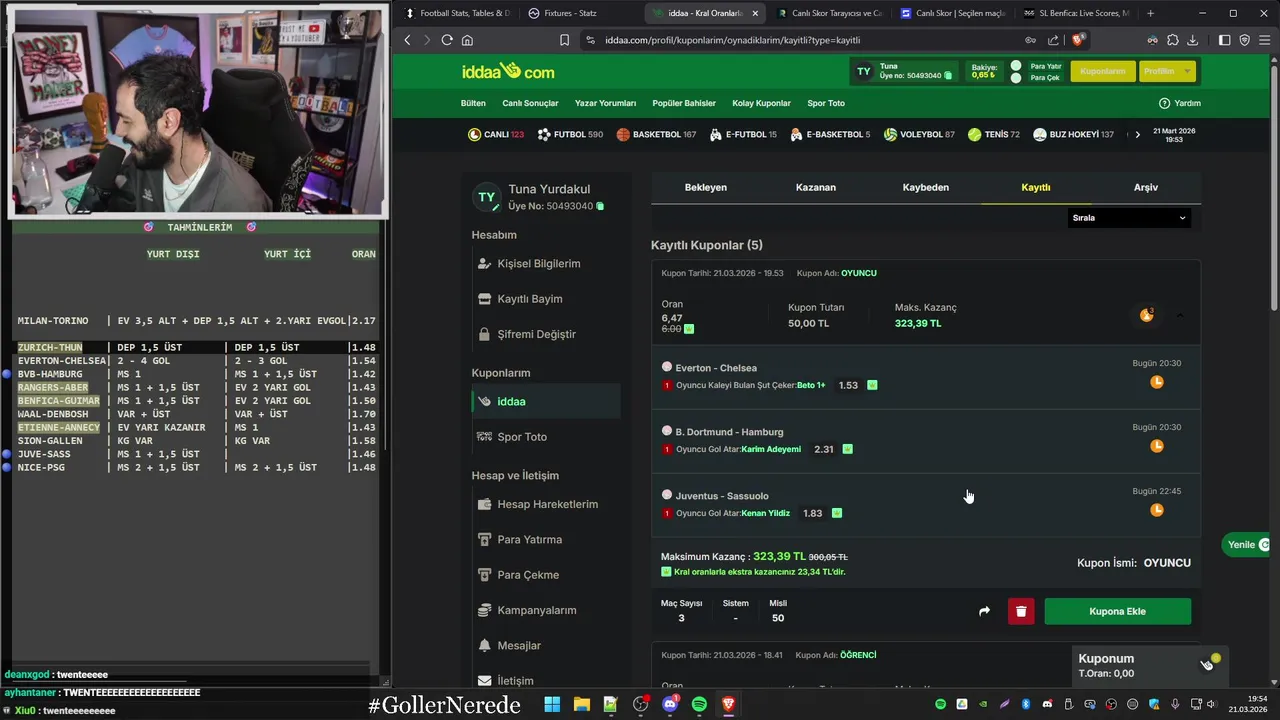
Task: Collapse the OYUNCU coupon with chevron
Action: (1180, 315)
